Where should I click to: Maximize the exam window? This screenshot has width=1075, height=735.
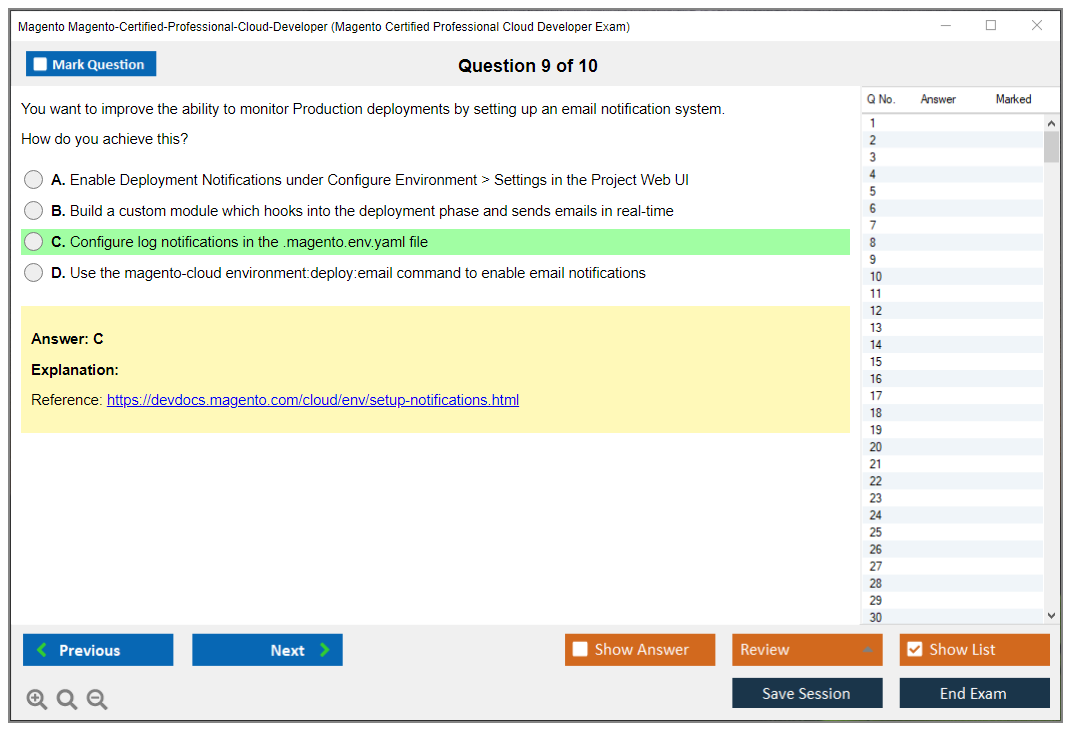(x=991, y=26)
